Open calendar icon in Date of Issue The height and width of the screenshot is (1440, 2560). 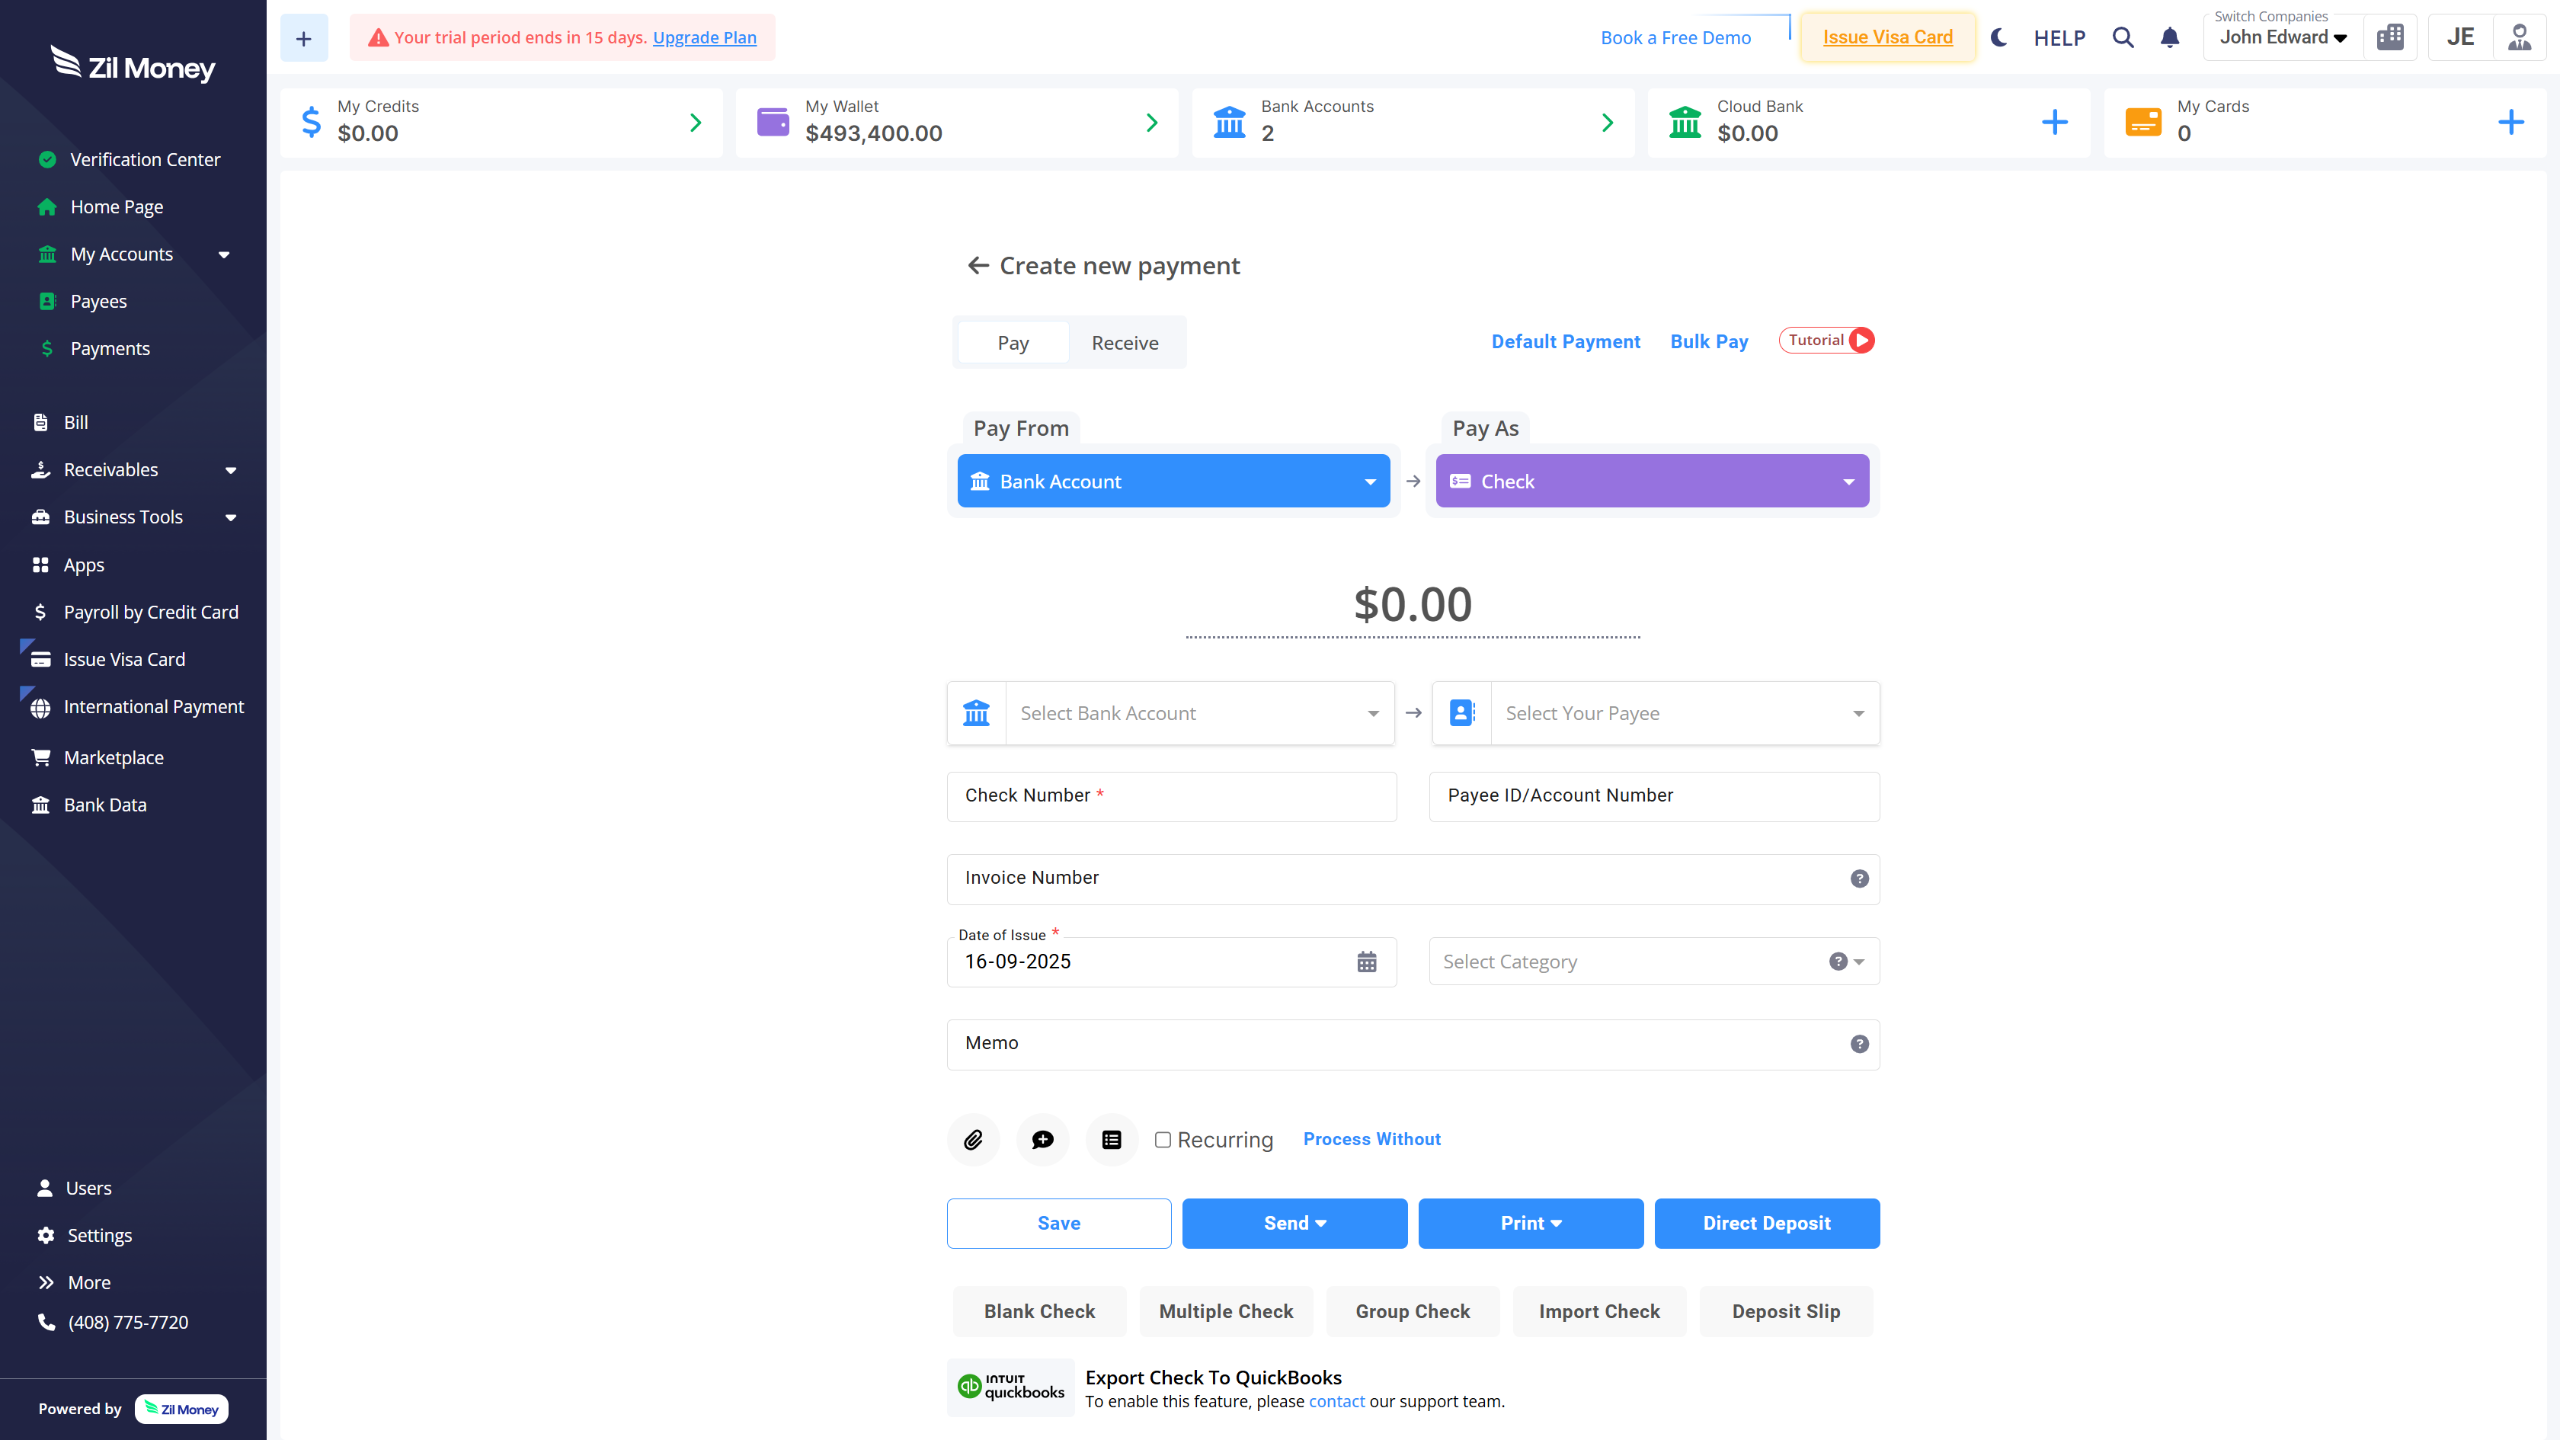[1366, 962]
